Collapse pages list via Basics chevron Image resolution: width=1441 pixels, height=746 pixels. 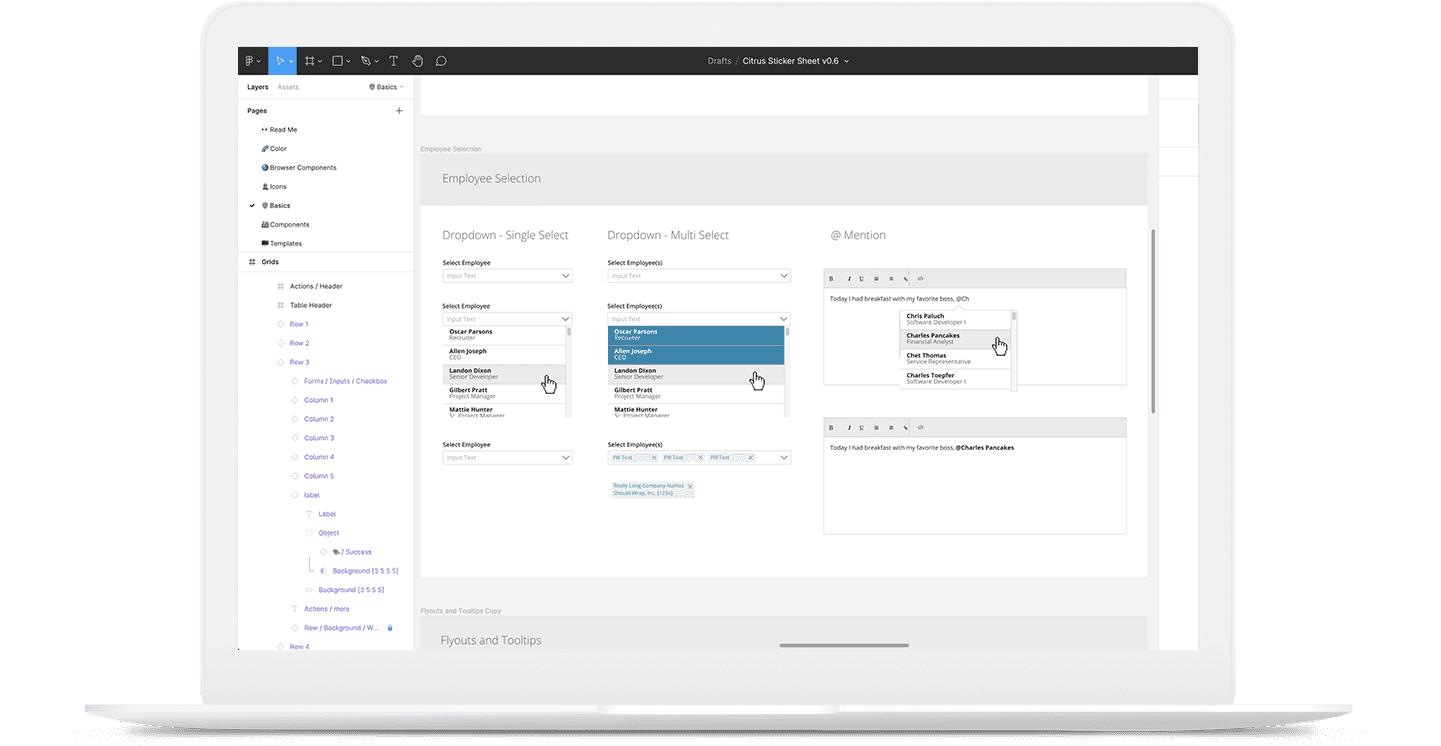[402, 87]
